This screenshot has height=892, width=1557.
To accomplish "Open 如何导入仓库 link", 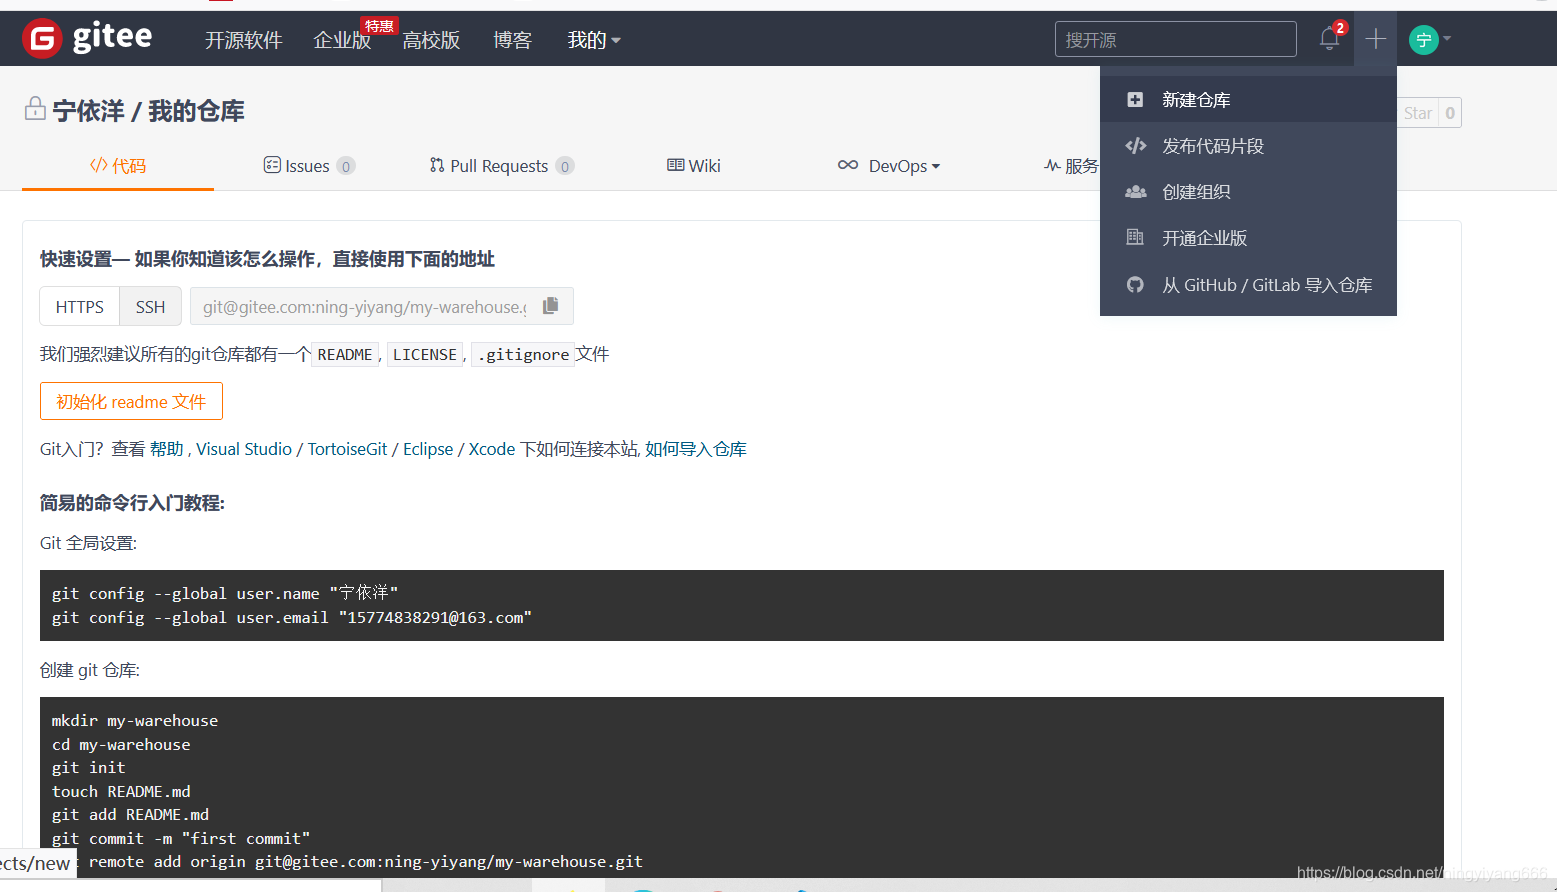I will click(696, 449).
